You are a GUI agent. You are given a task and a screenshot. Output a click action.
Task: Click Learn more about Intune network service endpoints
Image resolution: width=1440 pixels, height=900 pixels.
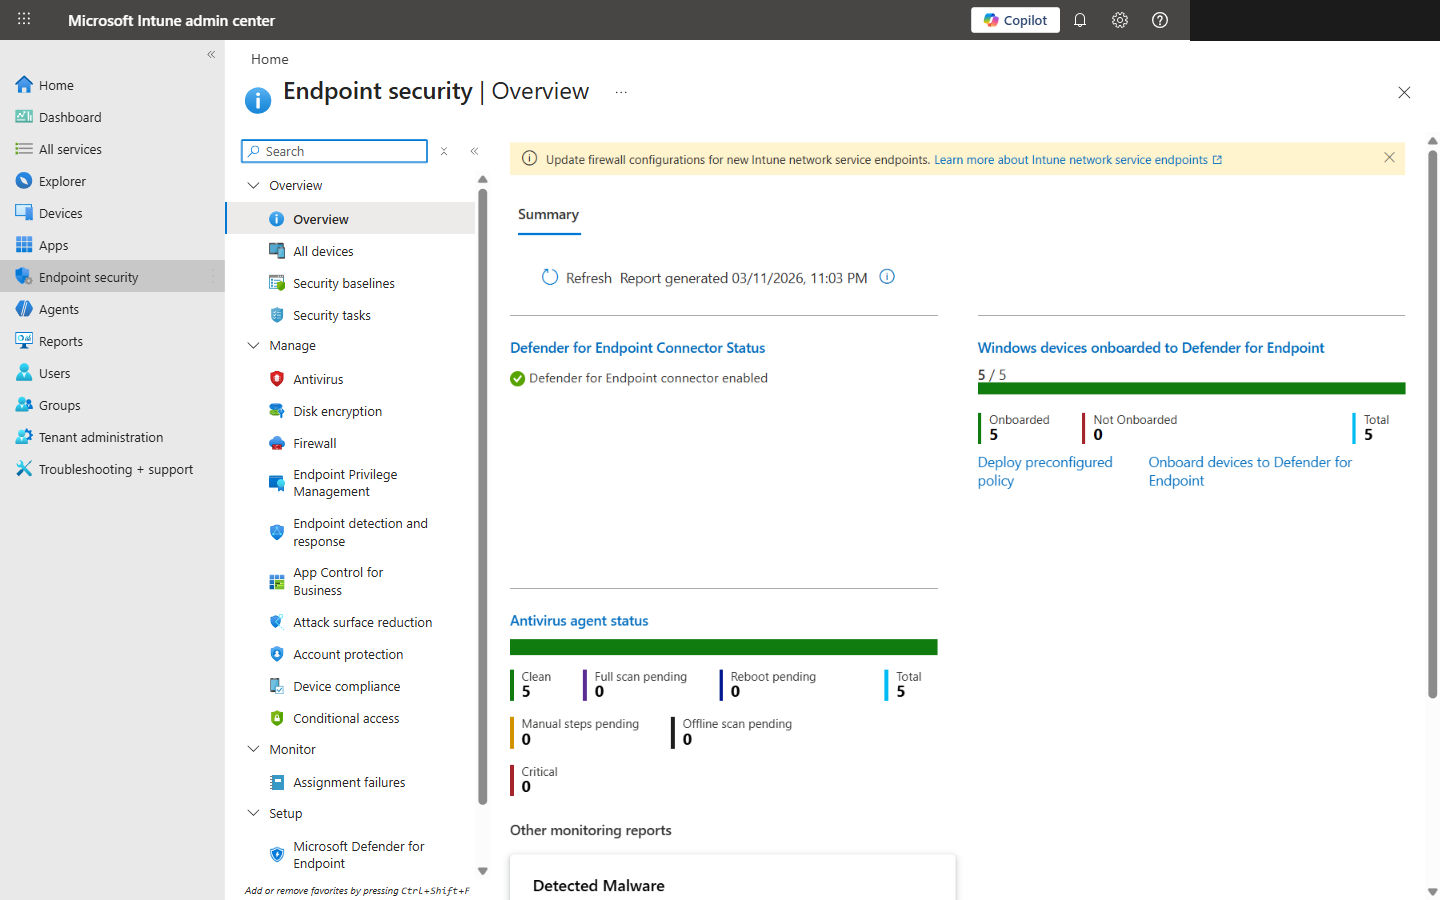tap(1072, 159)
